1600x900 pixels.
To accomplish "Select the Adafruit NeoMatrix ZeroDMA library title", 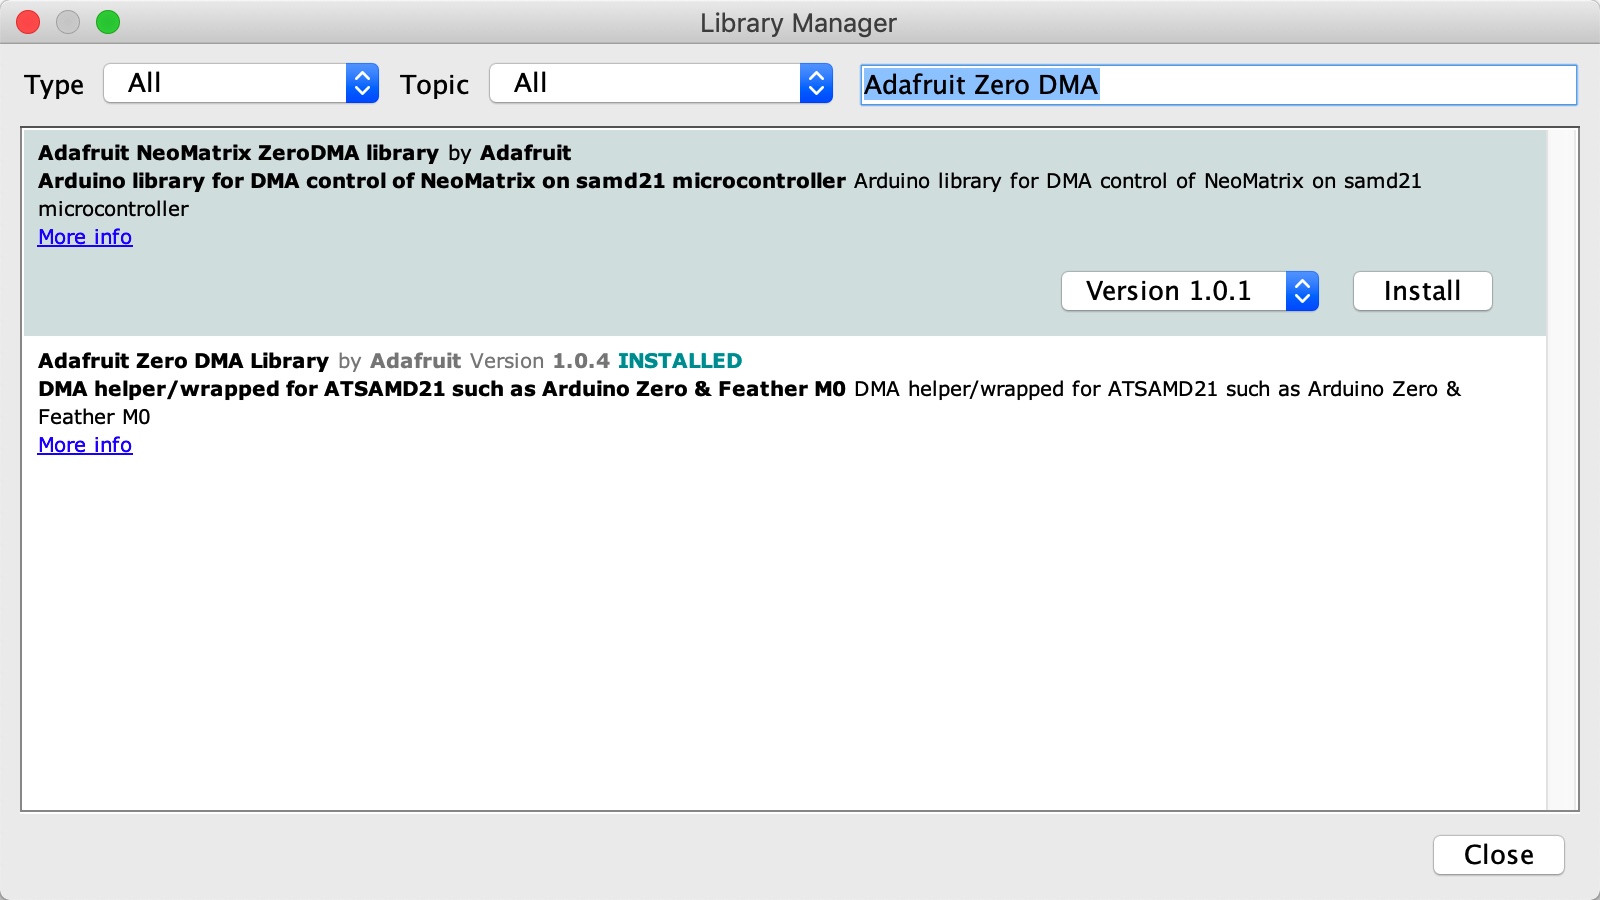I will click(x=238, y=153).
